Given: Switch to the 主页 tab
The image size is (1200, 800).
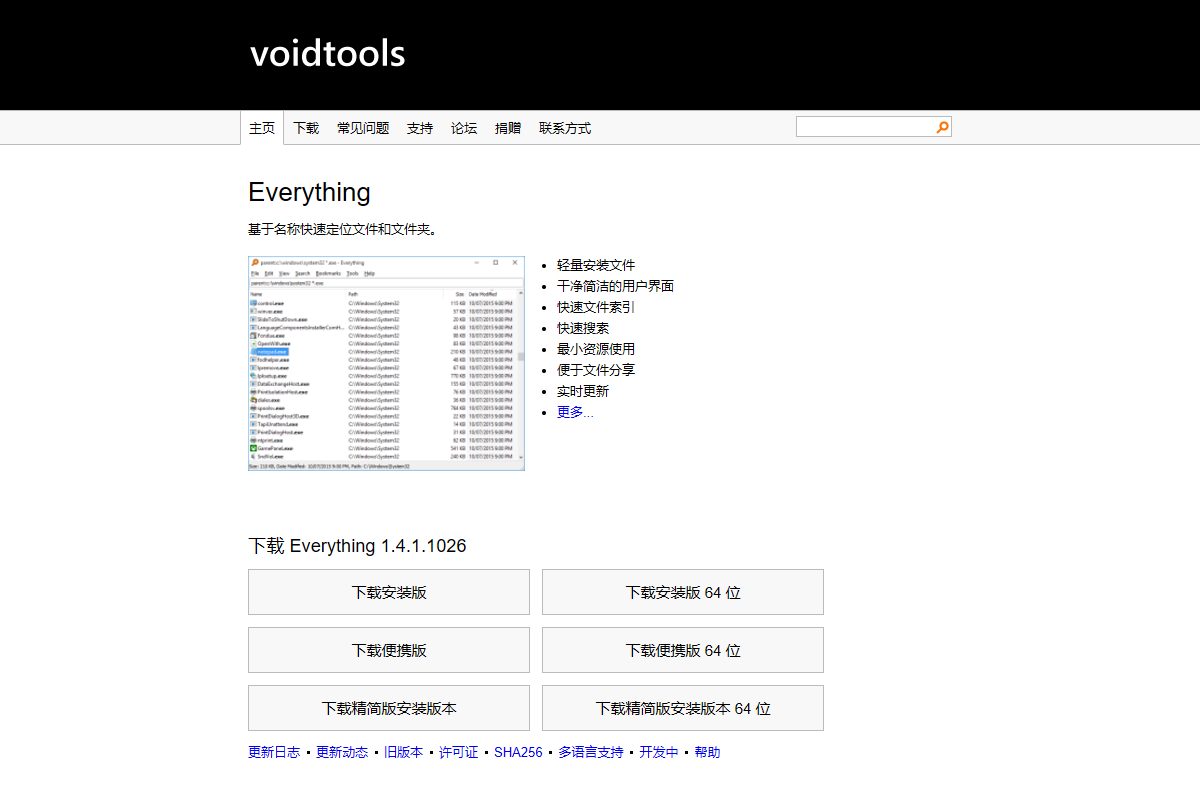Looking at the screenshot, I should pyautogui.click(x=262, y=127).
